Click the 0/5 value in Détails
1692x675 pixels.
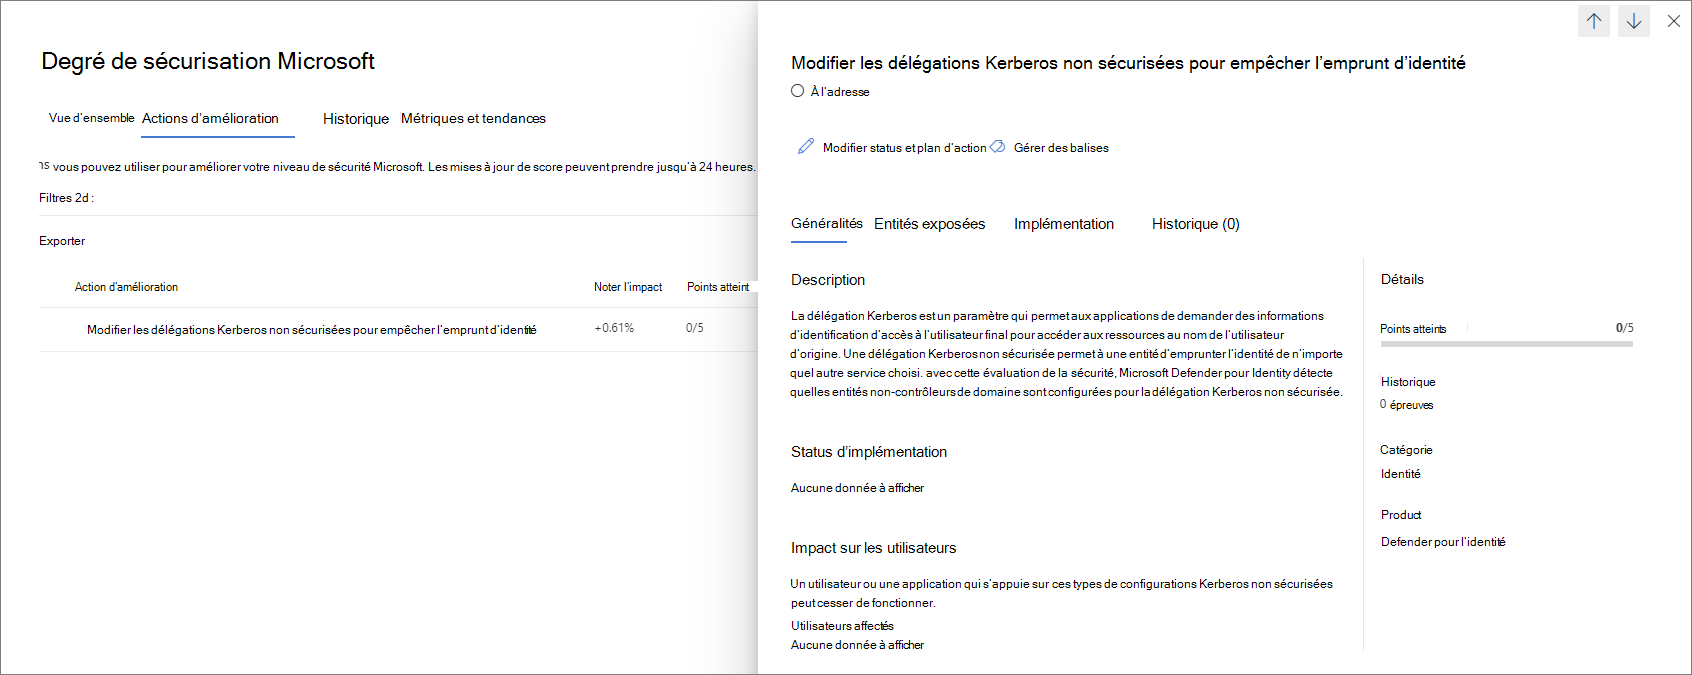(1624, 328)
